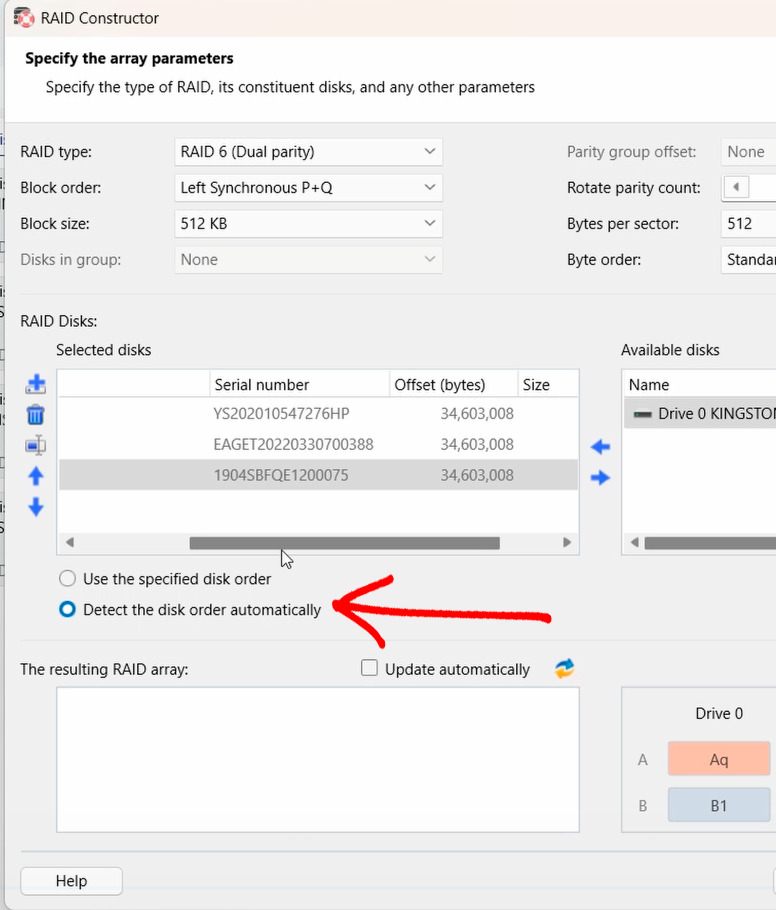Select disk row EAGET20220330700388
This screenshot has width=776, height=910.
coord(318,445)
